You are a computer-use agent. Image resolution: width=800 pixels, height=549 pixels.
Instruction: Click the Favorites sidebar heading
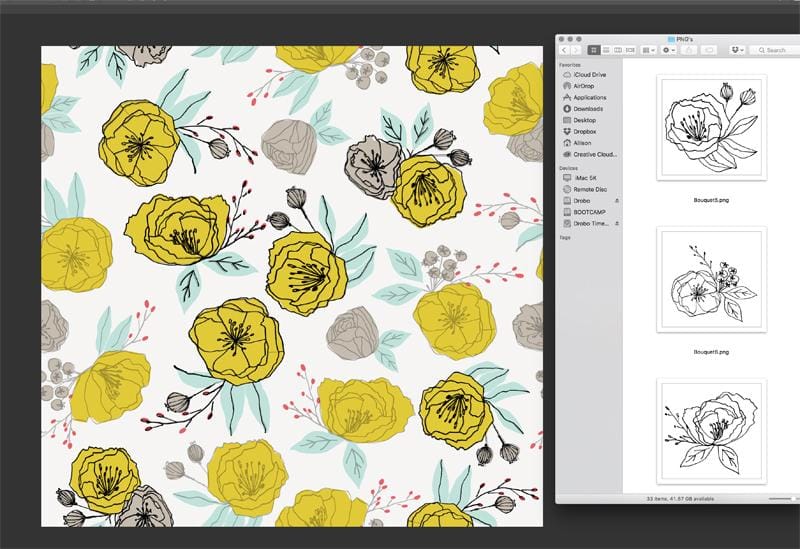[x=570, y=65]
